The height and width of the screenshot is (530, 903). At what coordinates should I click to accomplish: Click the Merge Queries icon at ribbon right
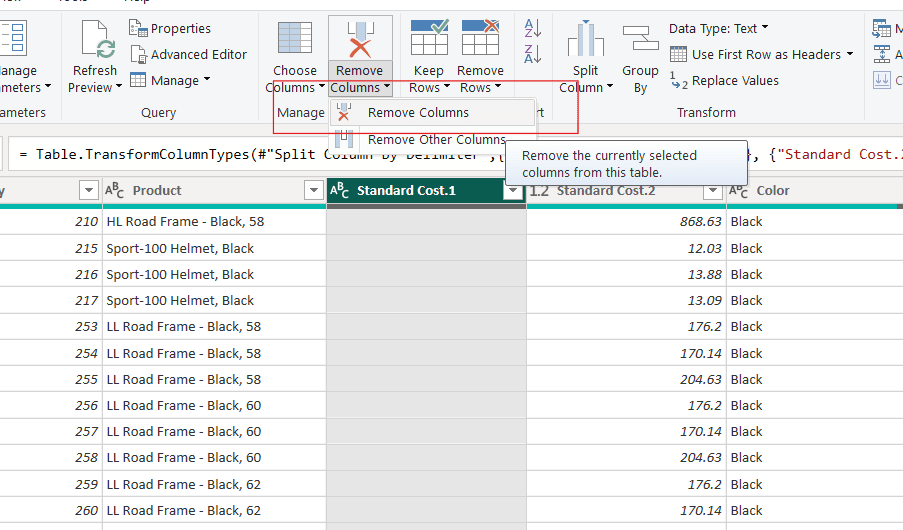point(882,28)
